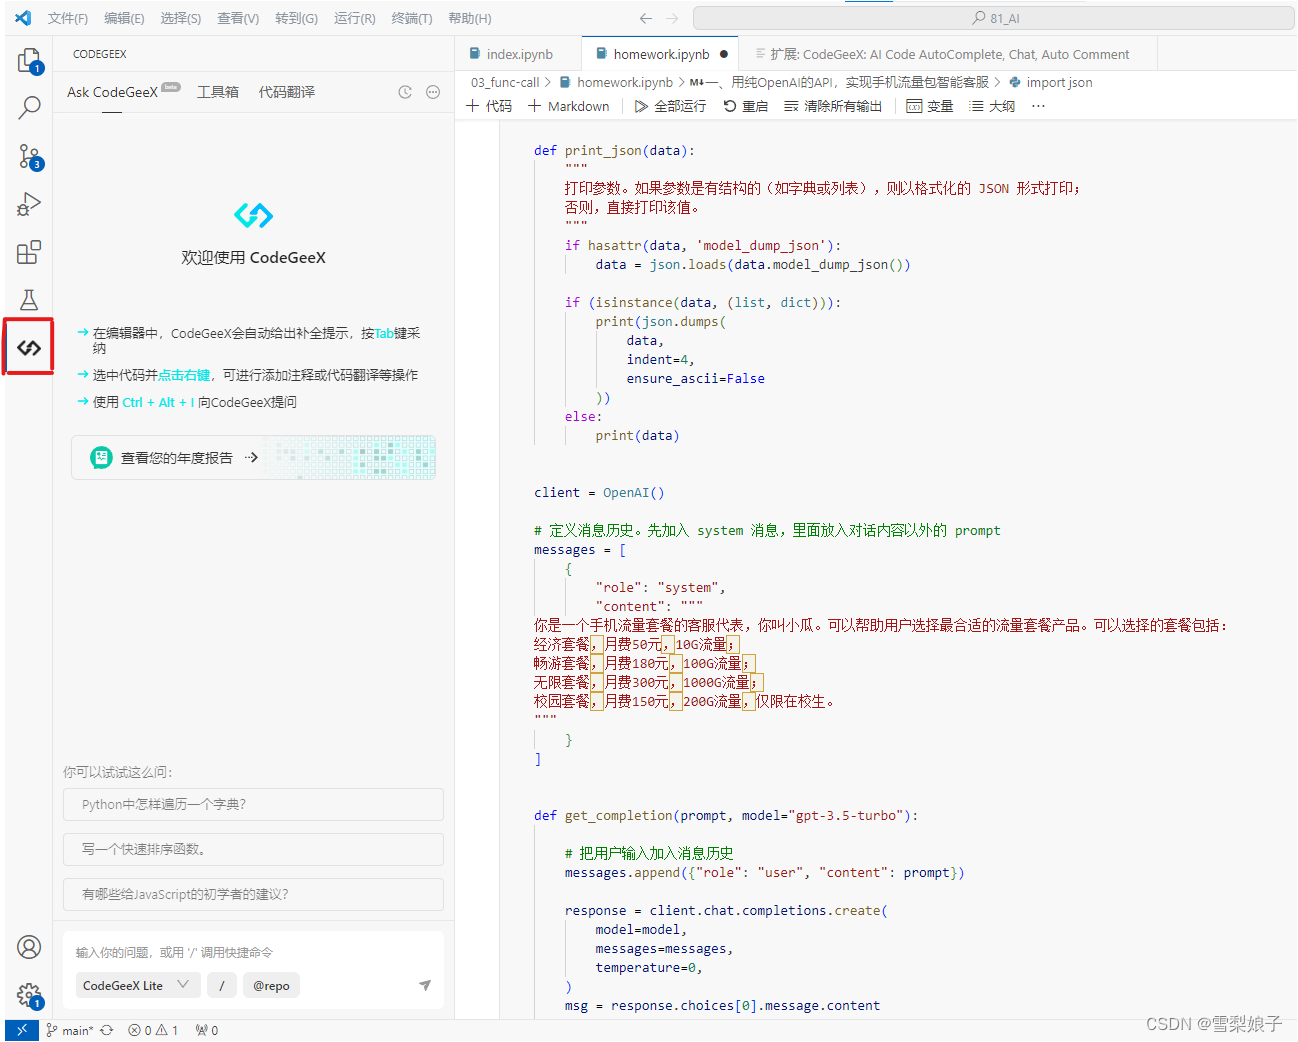Screen dimensions: 1298x1042
Task: Click the ports indicator in status bar
Action: click(x=207, y=1030)
